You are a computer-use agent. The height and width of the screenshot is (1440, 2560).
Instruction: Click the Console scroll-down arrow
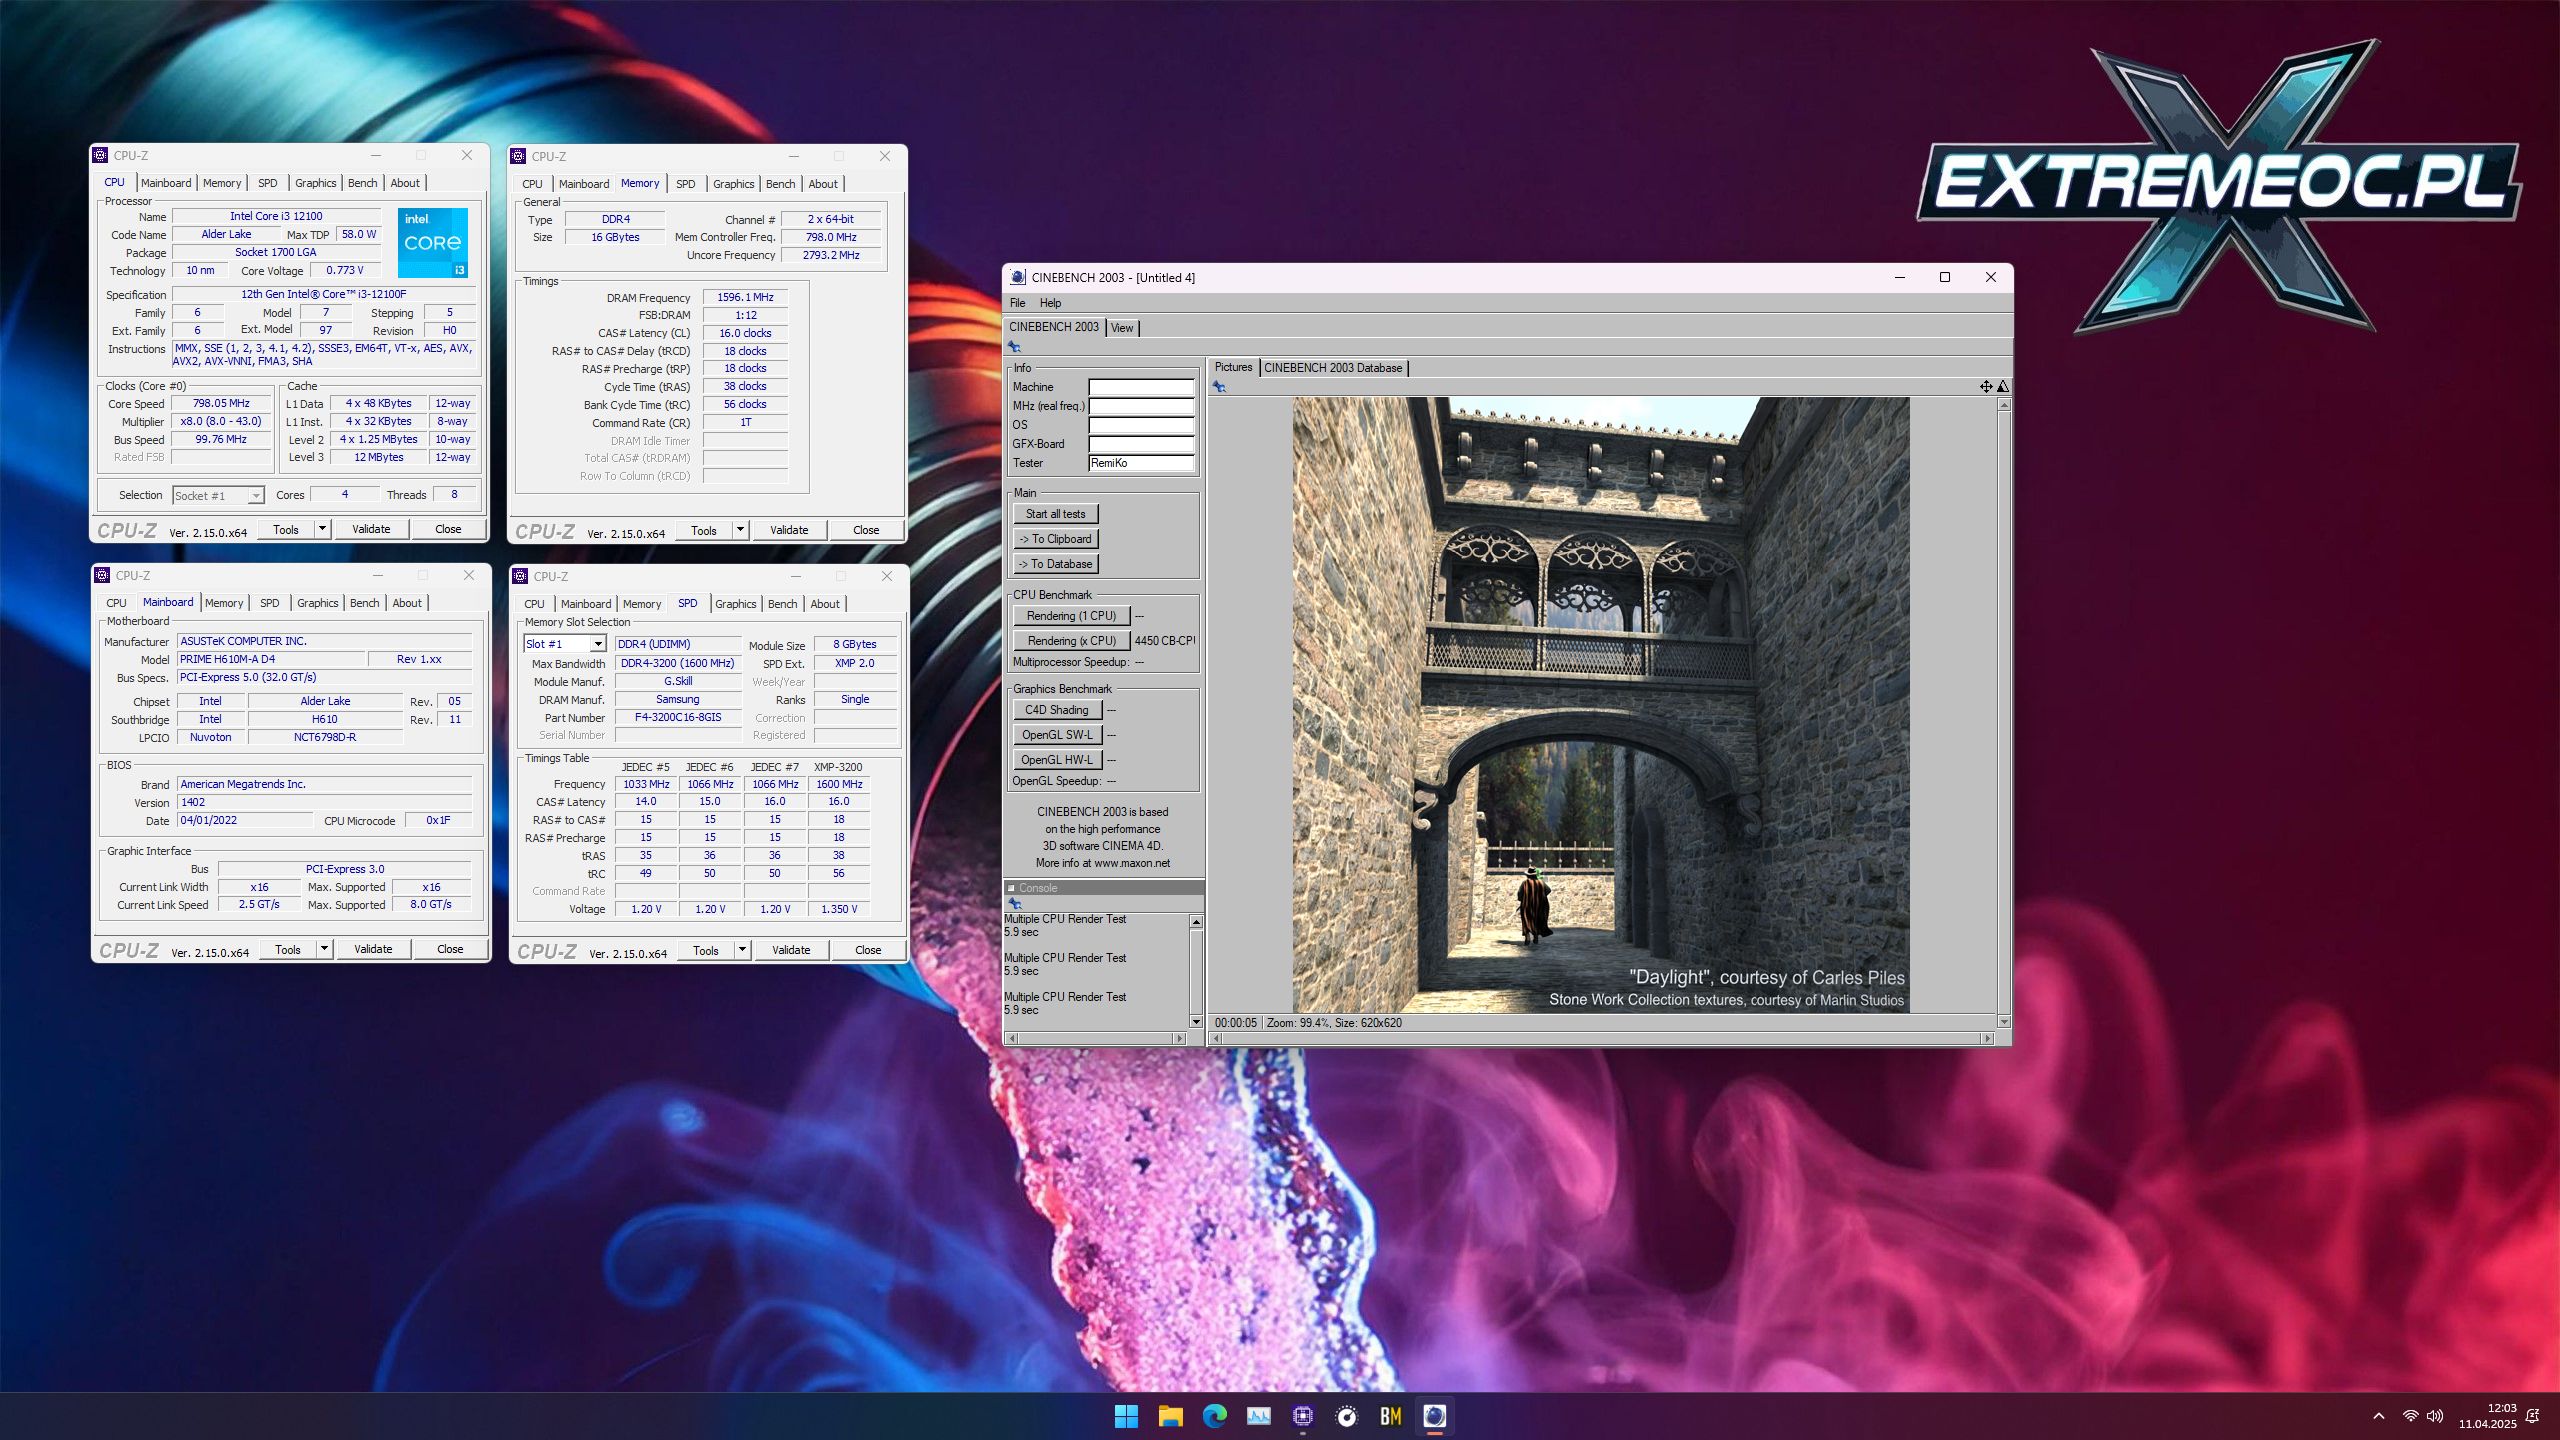click(1196, 1021)
